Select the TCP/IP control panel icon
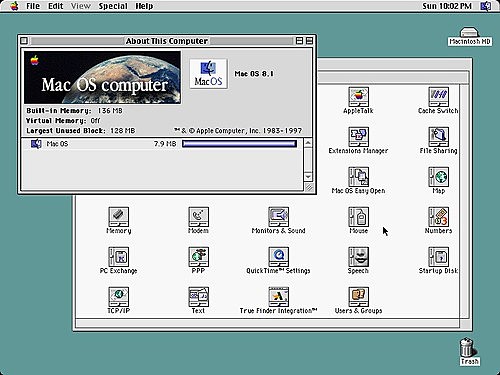Screen dimensions: 500x375 [118, 297]
